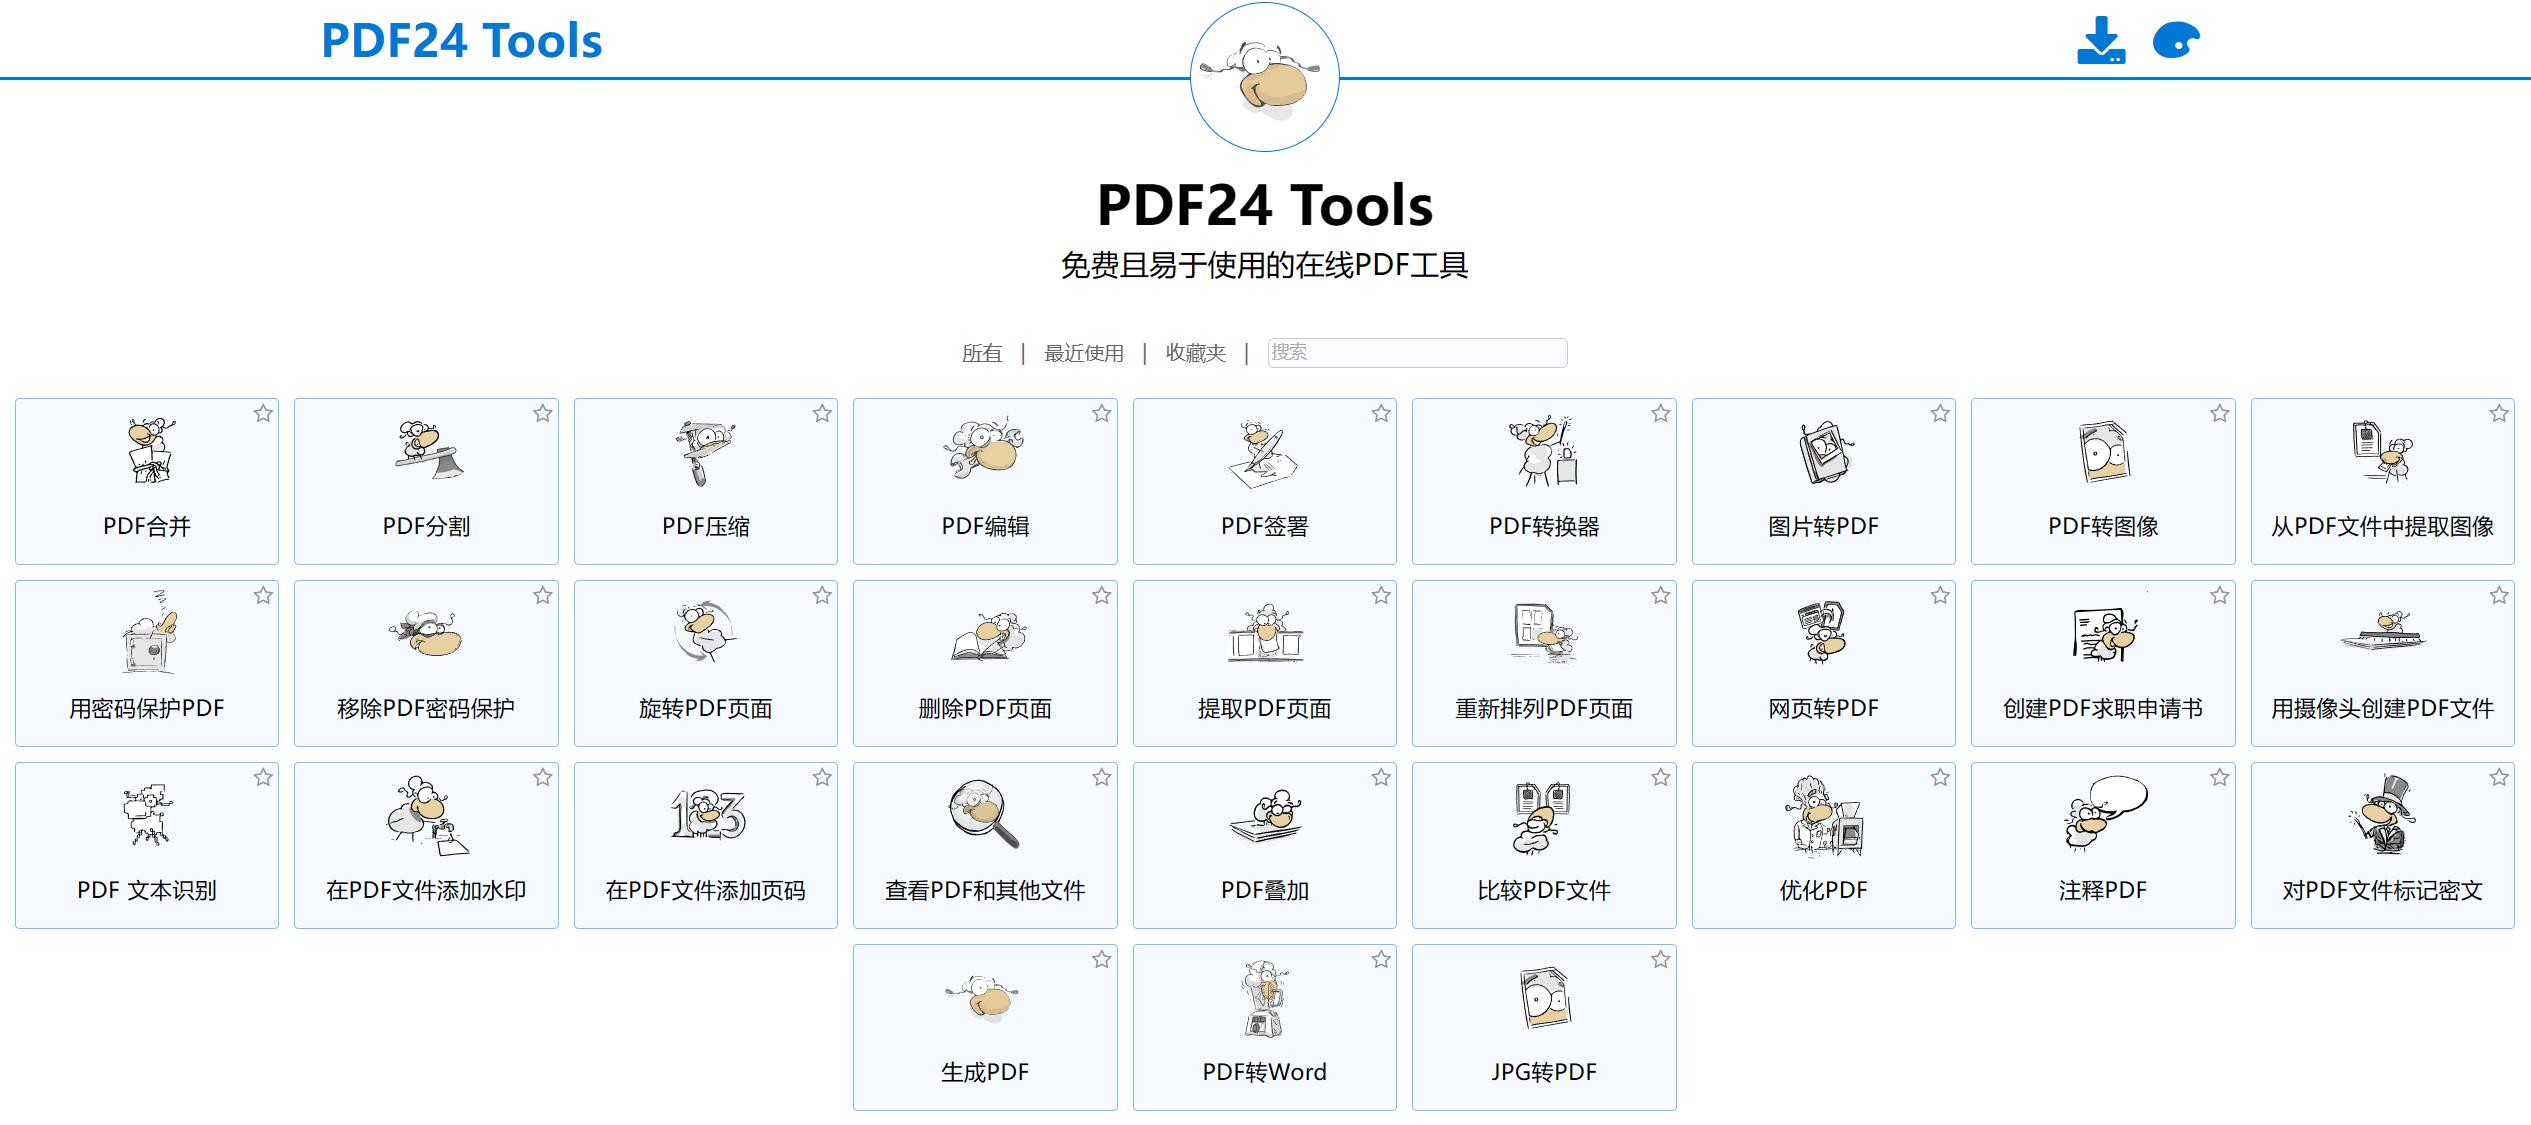The image size is (2531, 1125).
Task: Open the 用摄像头创建PDF文件 tool icon
Action: click(x=2383, y=631)
